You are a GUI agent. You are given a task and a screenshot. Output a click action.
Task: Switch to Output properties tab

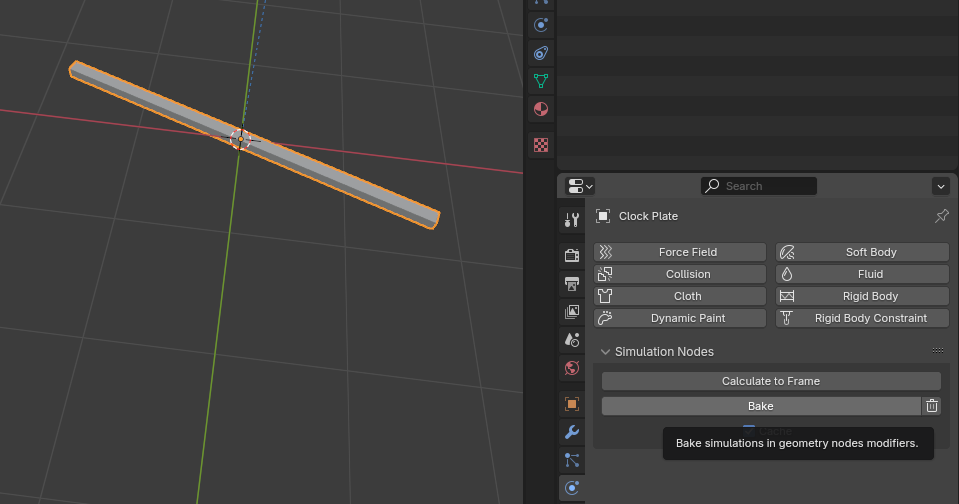click(x=572, y=284)
